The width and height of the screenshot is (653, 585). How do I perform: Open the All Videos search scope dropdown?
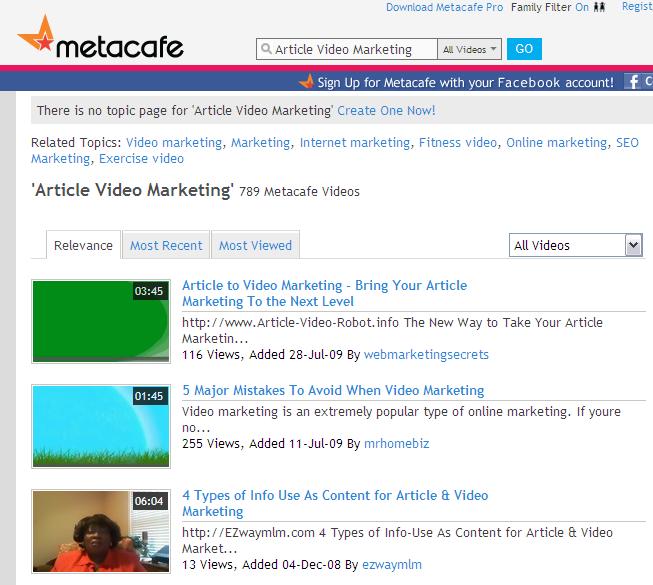coord(469,49)
